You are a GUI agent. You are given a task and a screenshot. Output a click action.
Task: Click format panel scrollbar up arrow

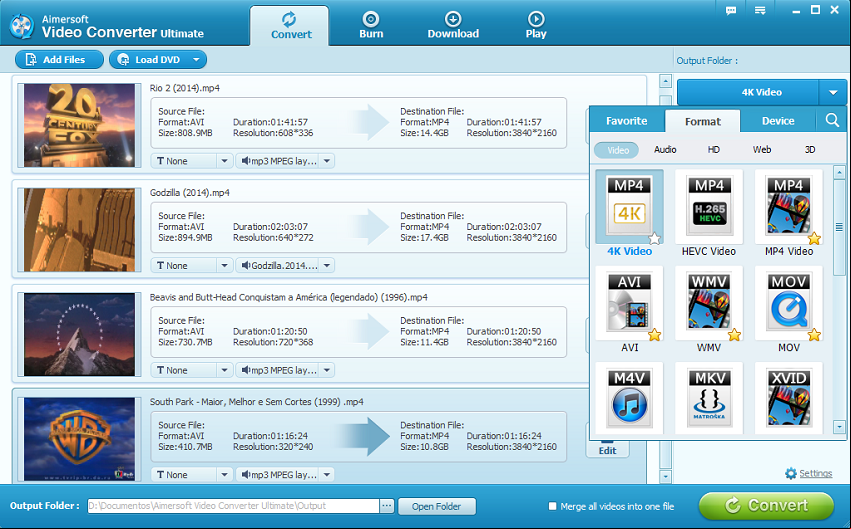pyautogui.click(x=839, y=173)
